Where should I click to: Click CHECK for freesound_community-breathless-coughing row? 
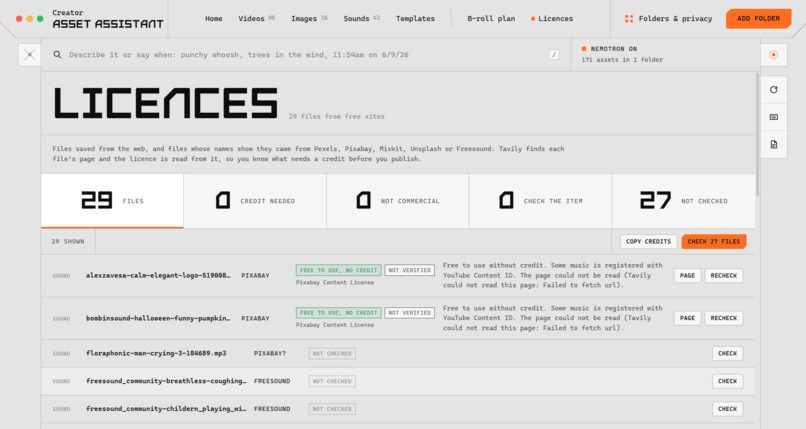coord(727,381)
